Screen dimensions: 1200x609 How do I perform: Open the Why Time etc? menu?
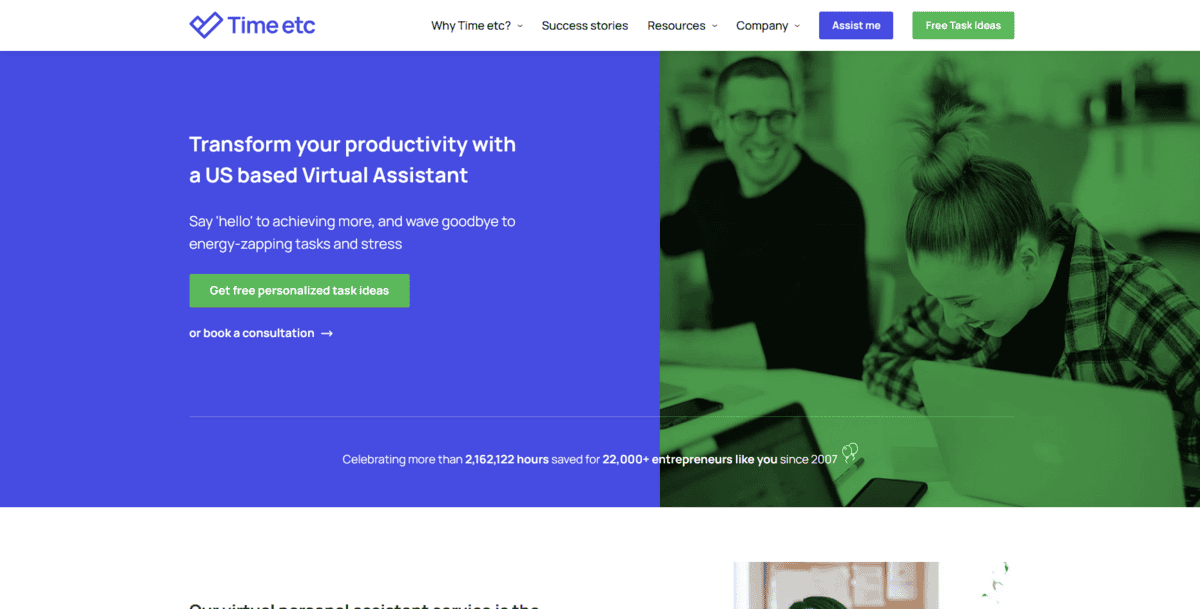470,26
